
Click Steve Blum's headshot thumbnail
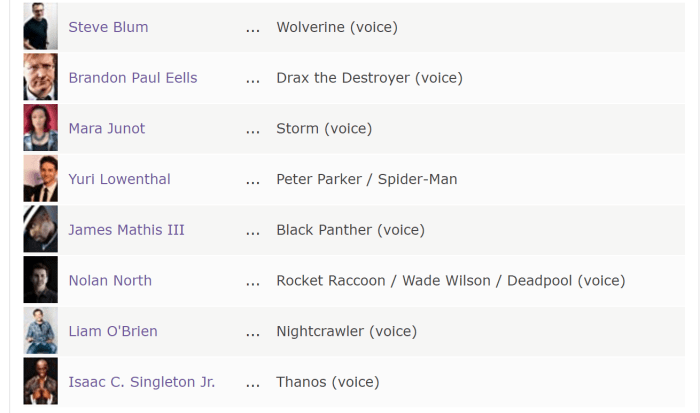click(41, 26)
